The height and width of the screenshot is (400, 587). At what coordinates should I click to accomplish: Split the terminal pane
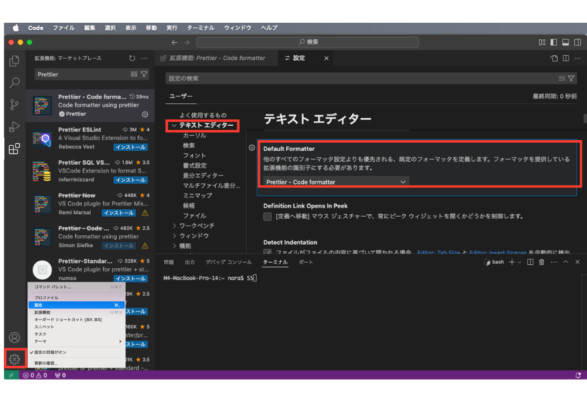(x=530, y=262)
